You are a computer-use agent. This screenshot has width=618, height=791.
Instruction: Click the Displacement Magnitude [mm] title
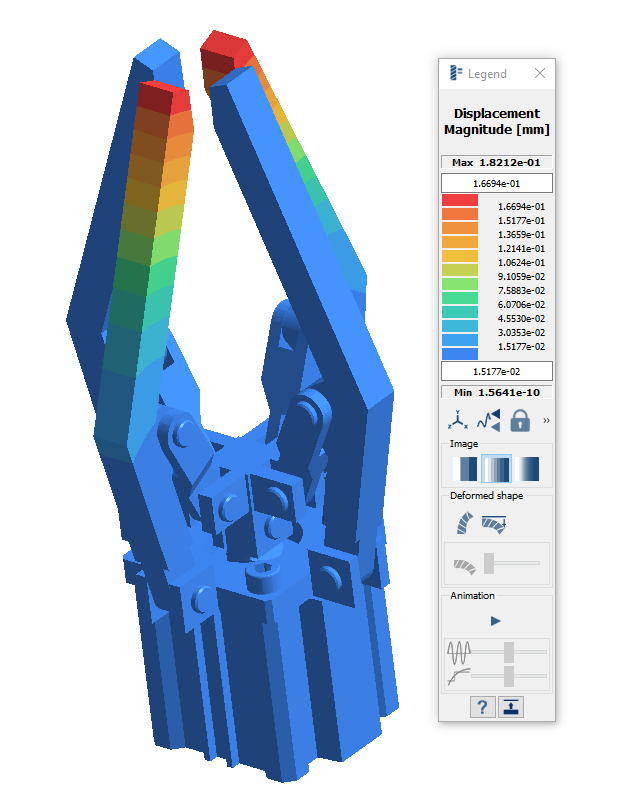(497, 122)
